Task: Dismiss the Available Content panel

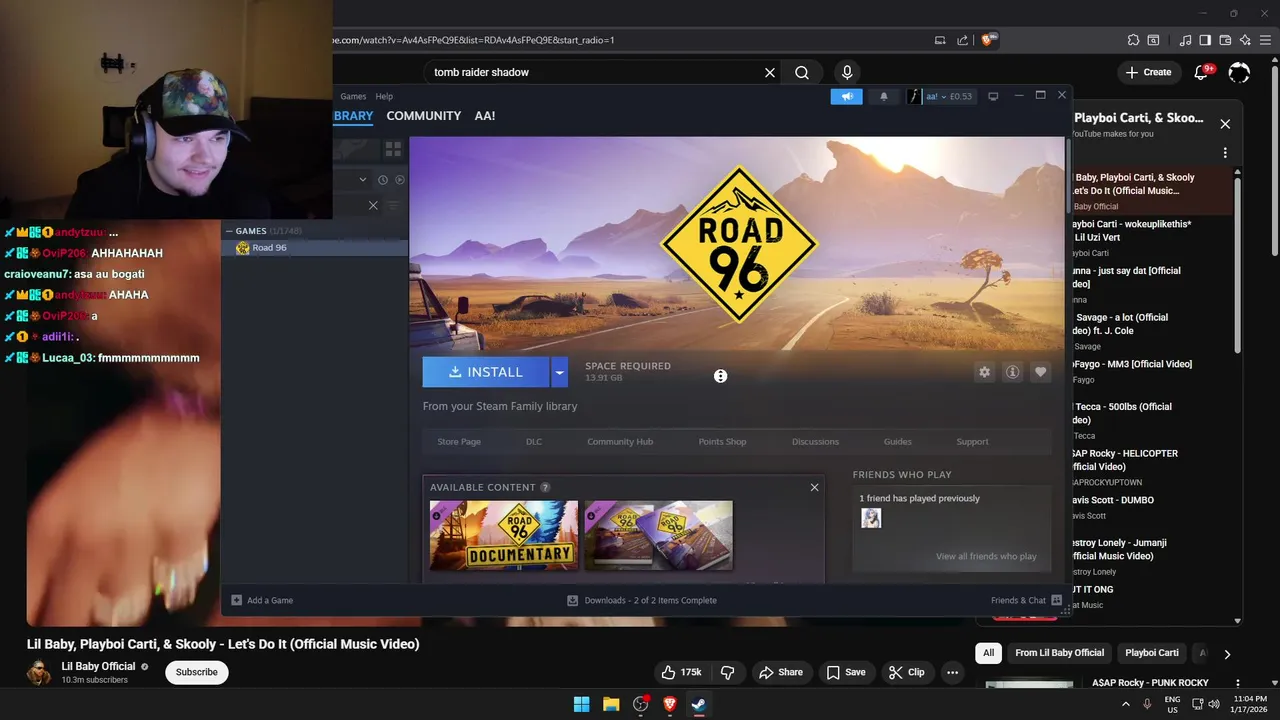Action: pos(814,487)
